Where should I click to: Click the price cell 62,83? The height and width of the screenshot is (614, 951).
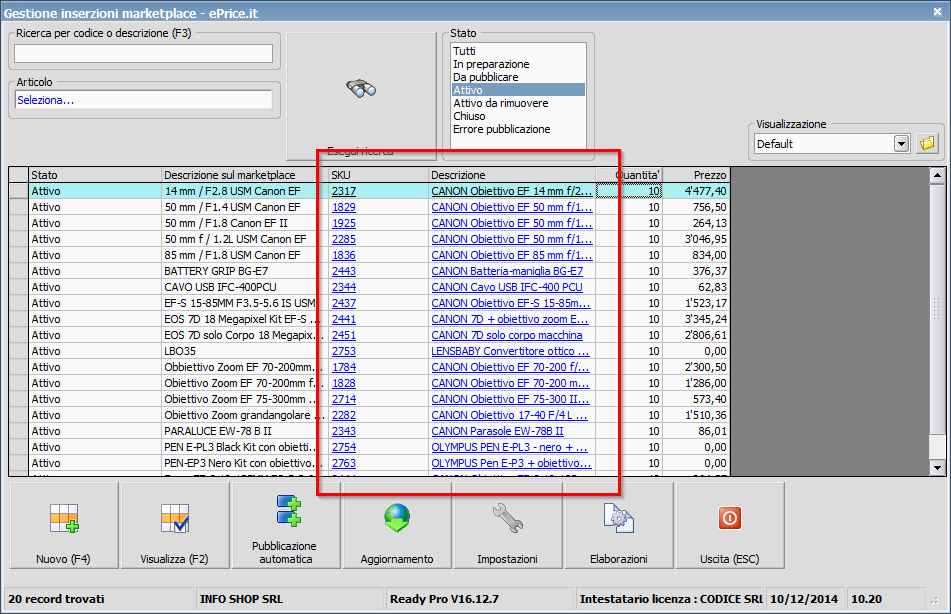pyautogui.click(x=696, y=287)
